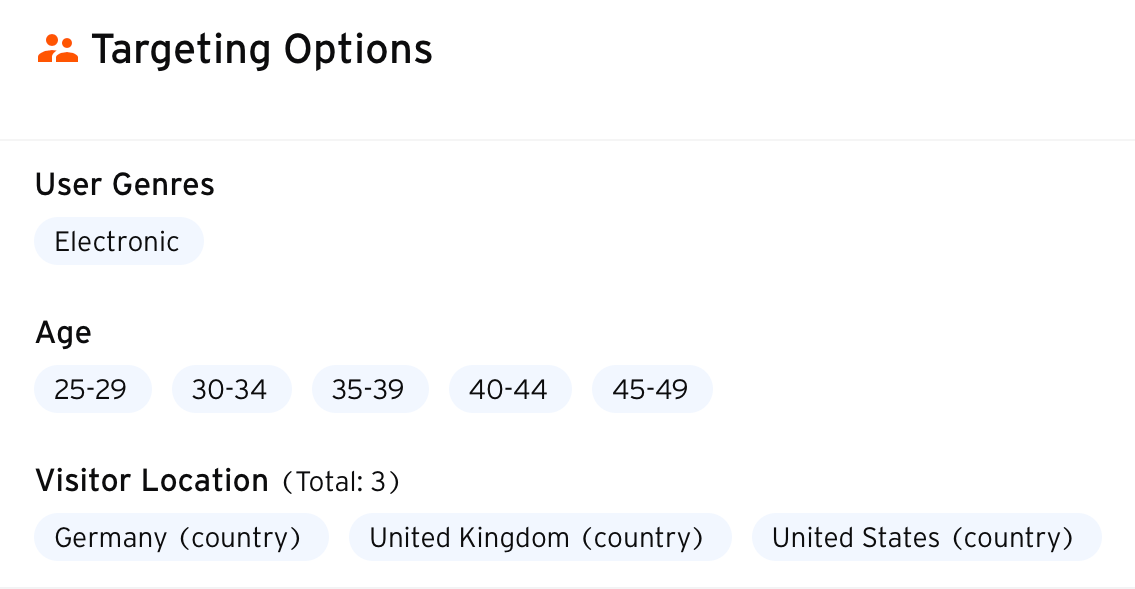This screenshot has width=1135, height=589.
Task: Select the 25-29 age chip
Action: tap(92, 389)
